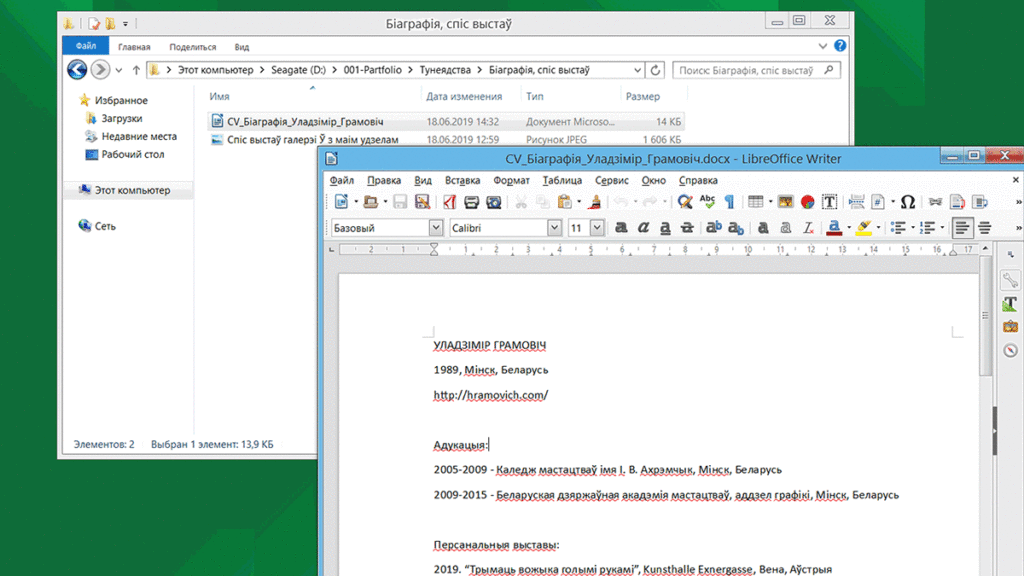
Task: Toggle Underline formatting
Action: click(x=665, y=227)
